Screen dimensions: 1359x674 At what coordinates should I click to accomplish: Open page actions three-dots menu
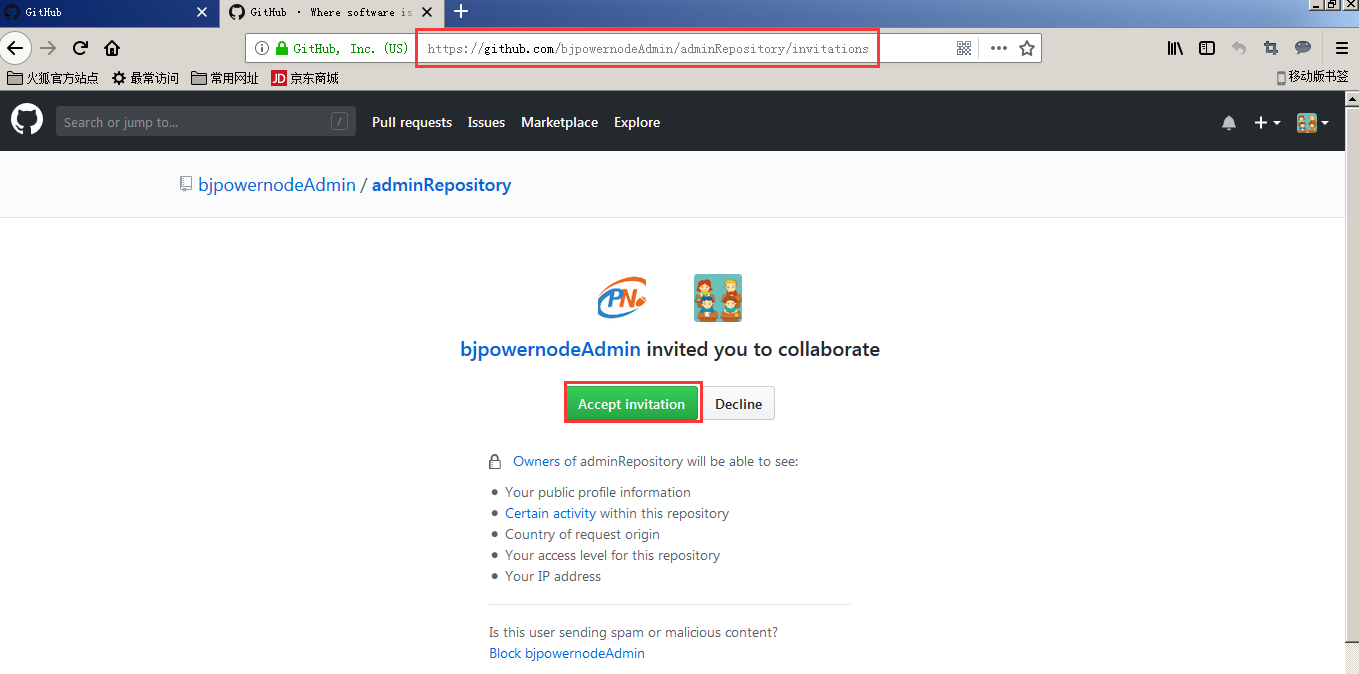click(x=998, y=48)
